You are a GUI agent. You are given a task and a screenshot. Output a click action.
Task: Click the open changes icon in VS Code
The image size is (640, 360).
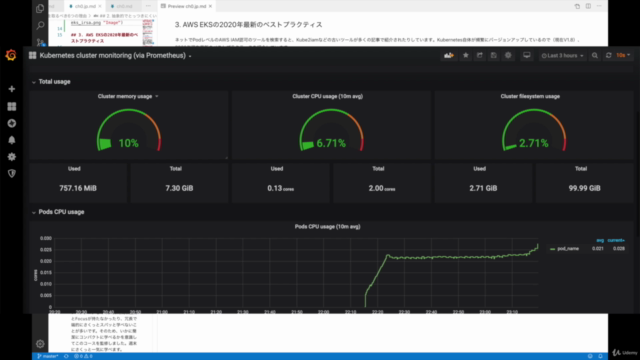pyautogui.click(x=577, y=6)
